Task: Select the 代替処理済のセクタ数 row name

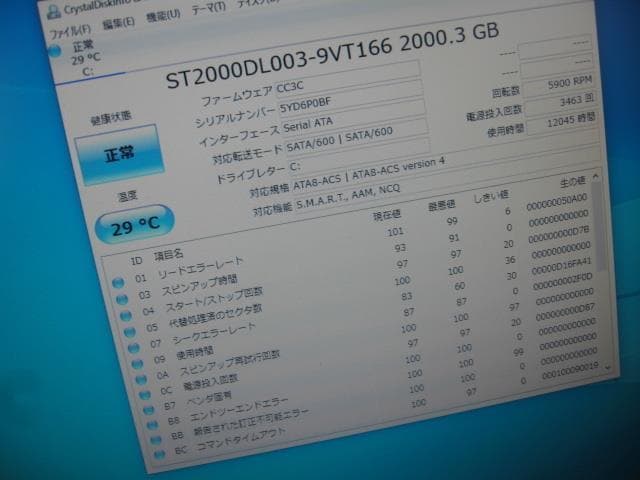Action: click(x=215, y=317)
